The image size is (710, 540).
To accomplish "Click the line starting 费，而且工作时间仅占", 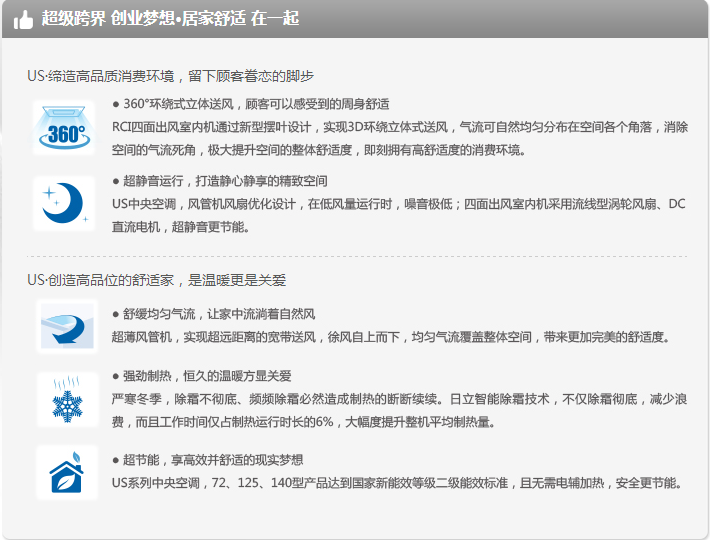I will coord(303,422).
